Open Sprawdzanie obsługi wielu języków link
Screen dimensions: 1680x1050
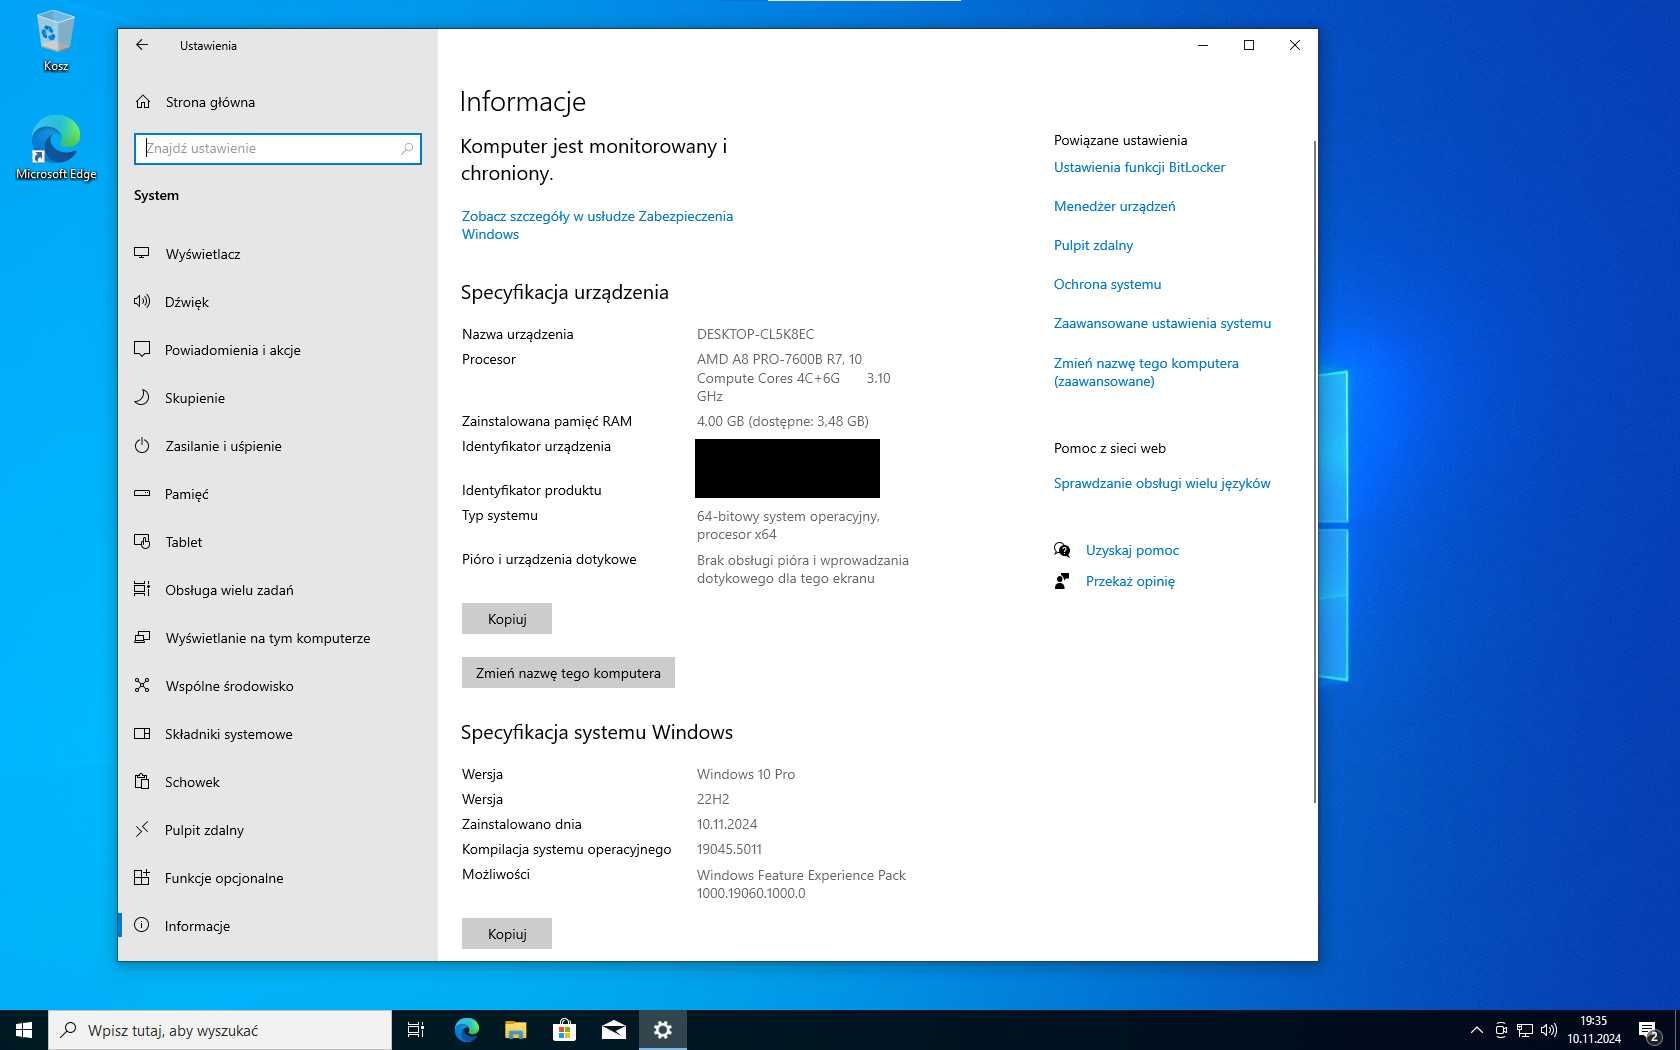(1162, 483)
